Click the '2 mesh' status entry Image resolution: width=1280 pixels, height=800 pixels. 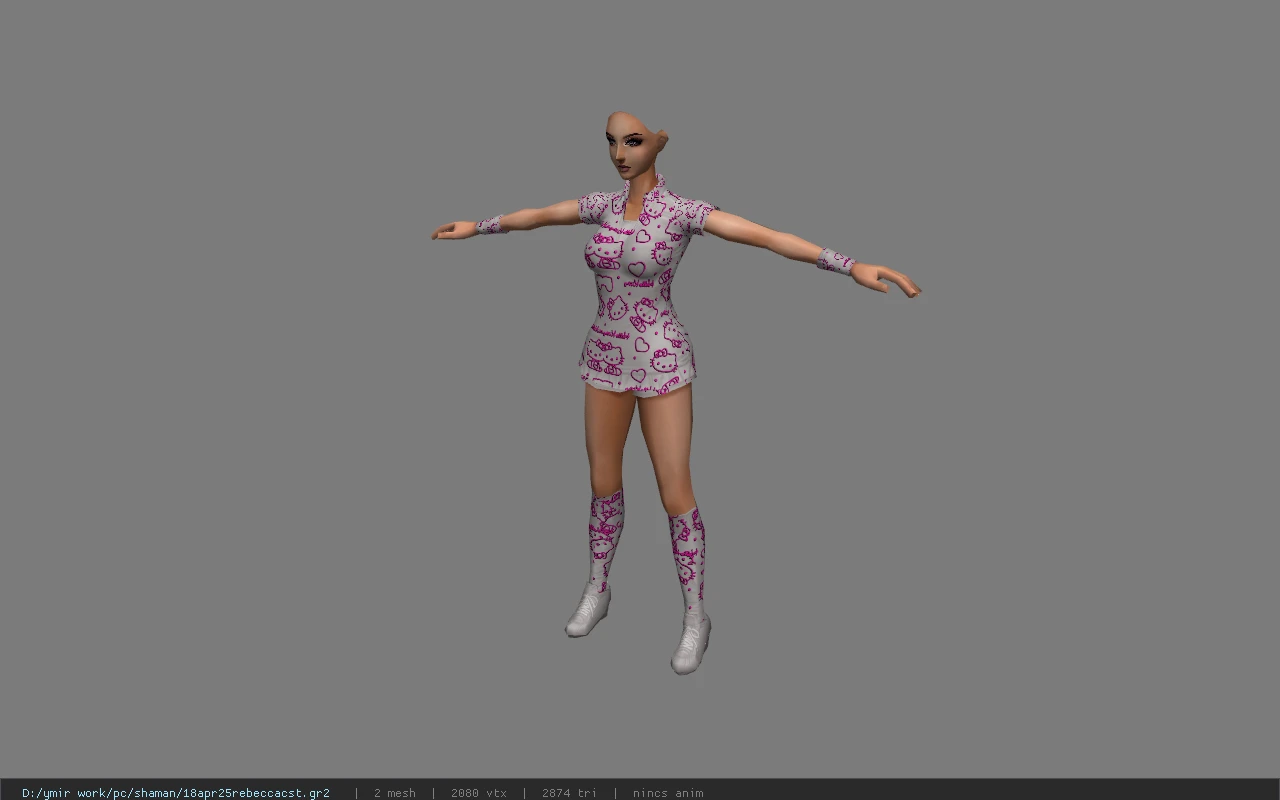coord(395,793)
